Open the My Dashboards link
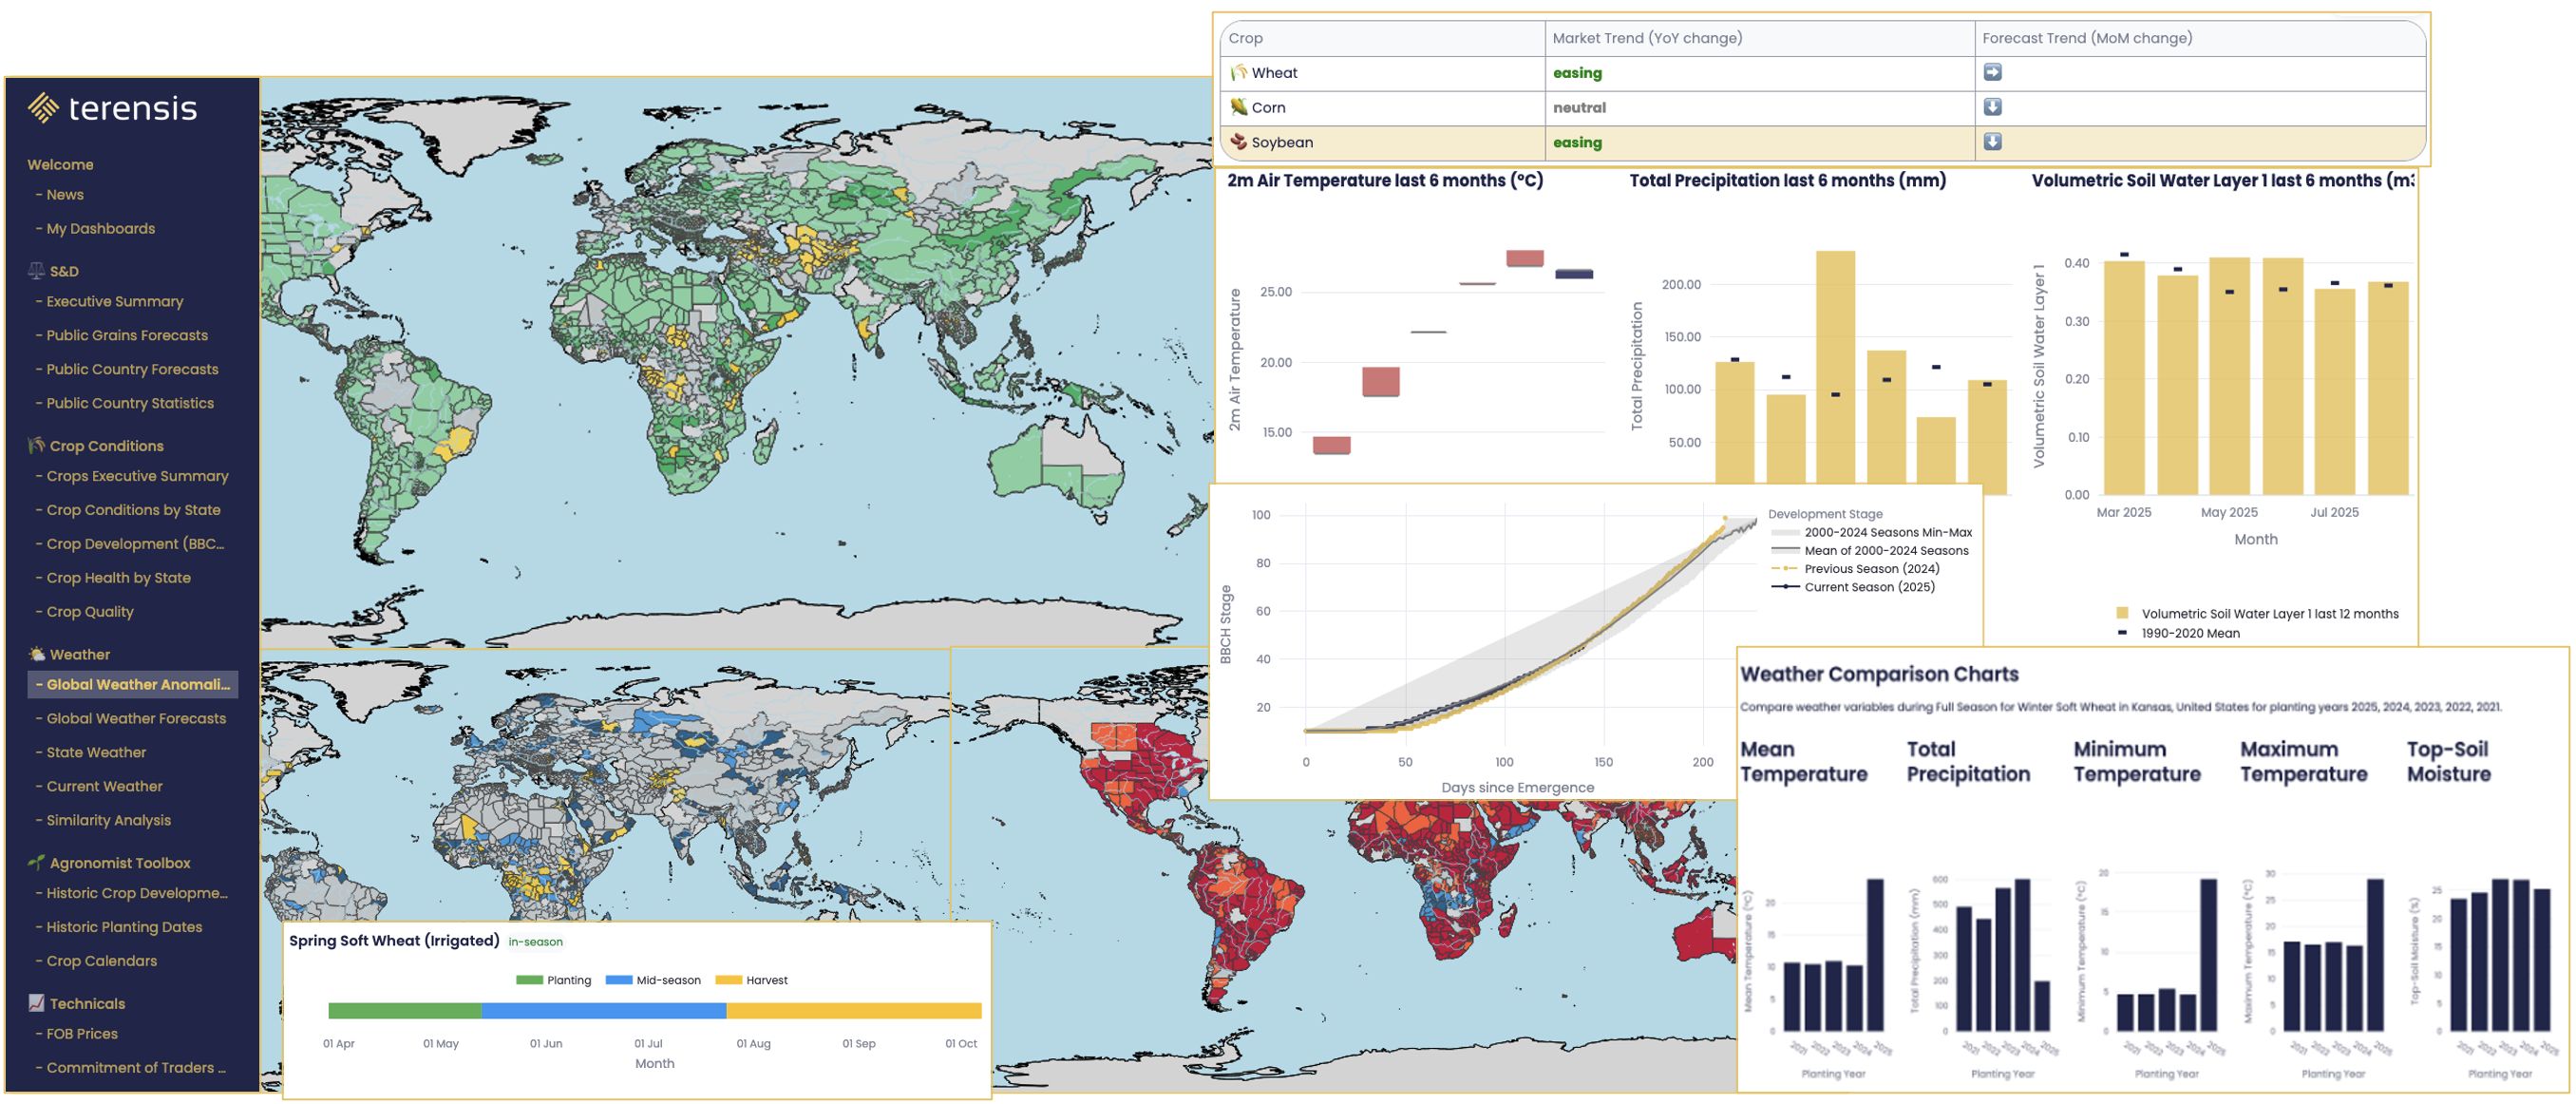 point(100,228)
